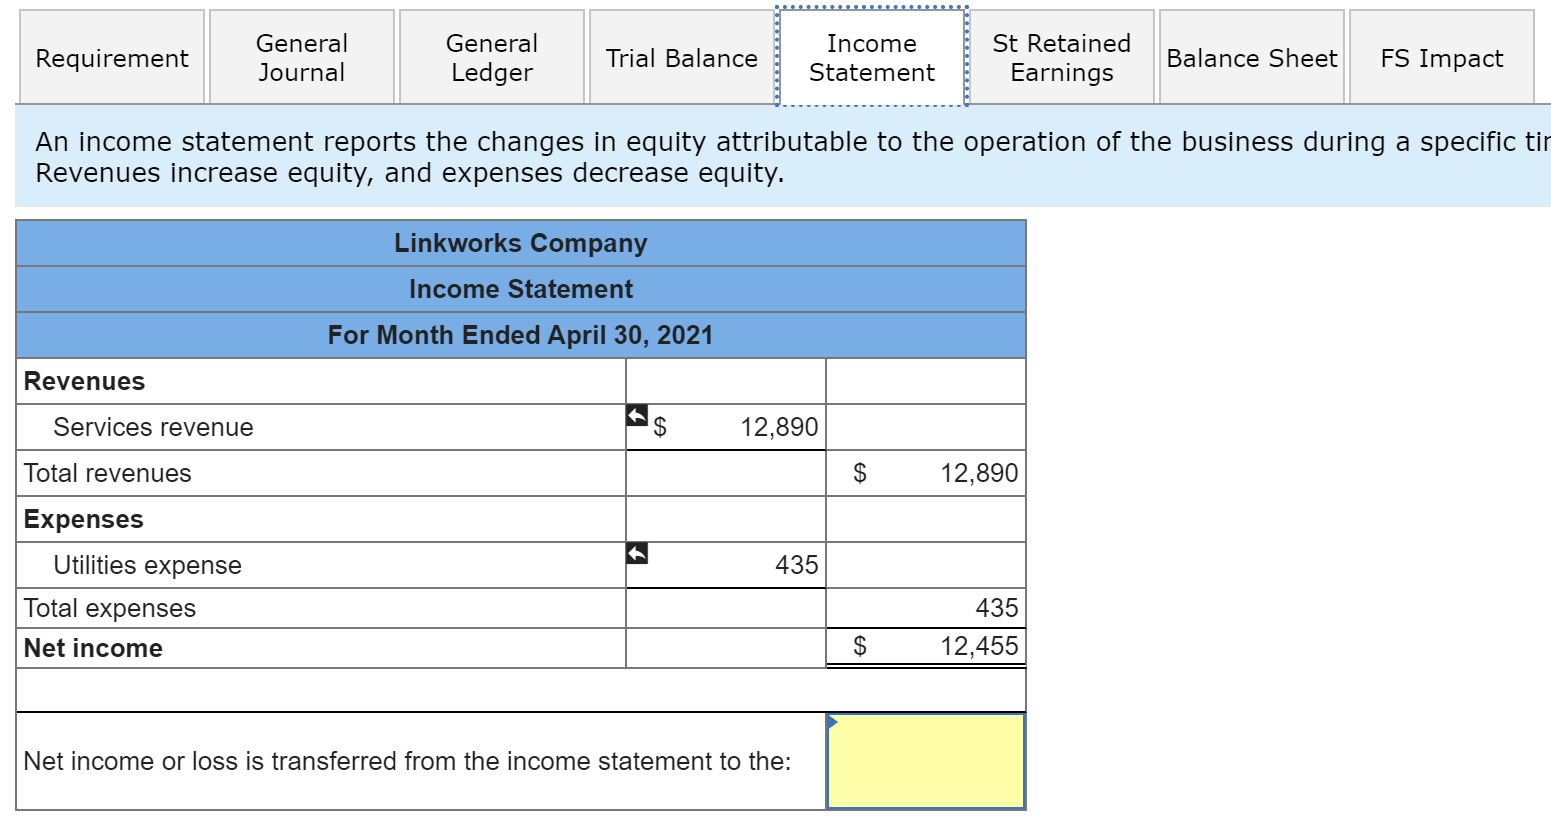Click the Linkworks Company header
Image resolution: width=1551 pixels, height=824 pixels.
[x=521, y=243]
